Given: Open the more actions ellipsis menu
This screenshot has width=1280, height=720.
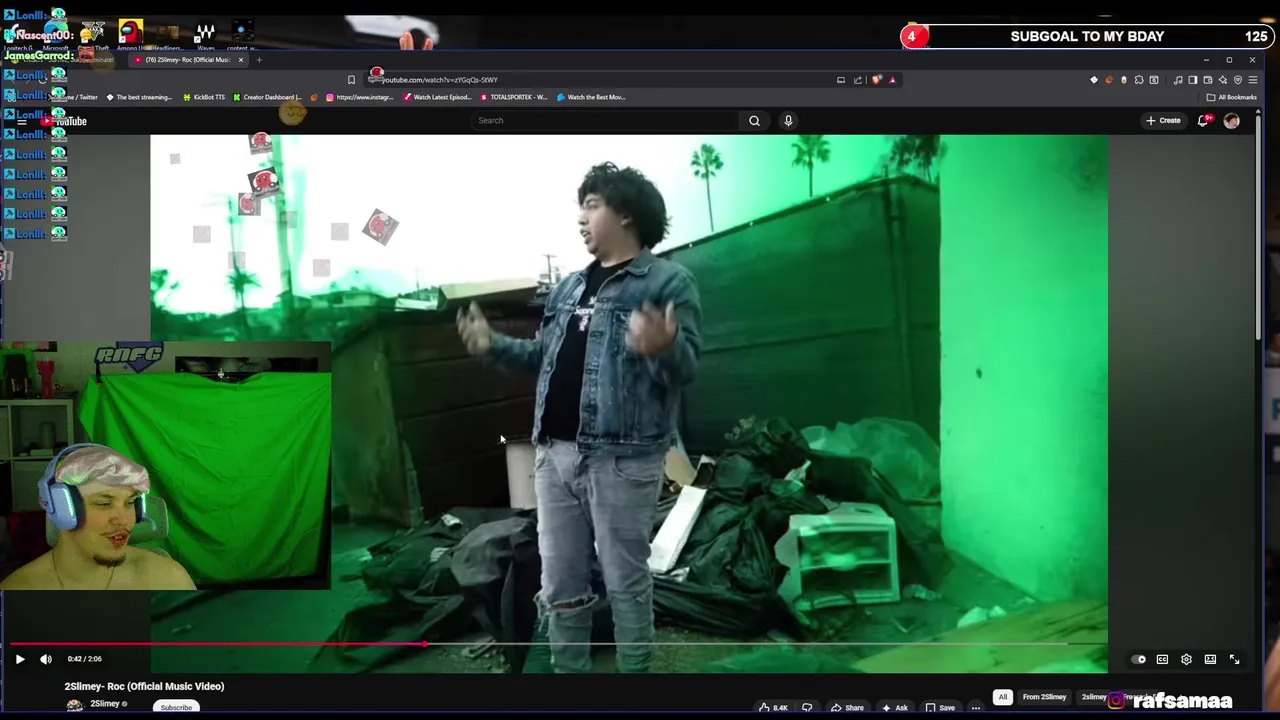Looking at the screenshot, I should coord(976,708).
